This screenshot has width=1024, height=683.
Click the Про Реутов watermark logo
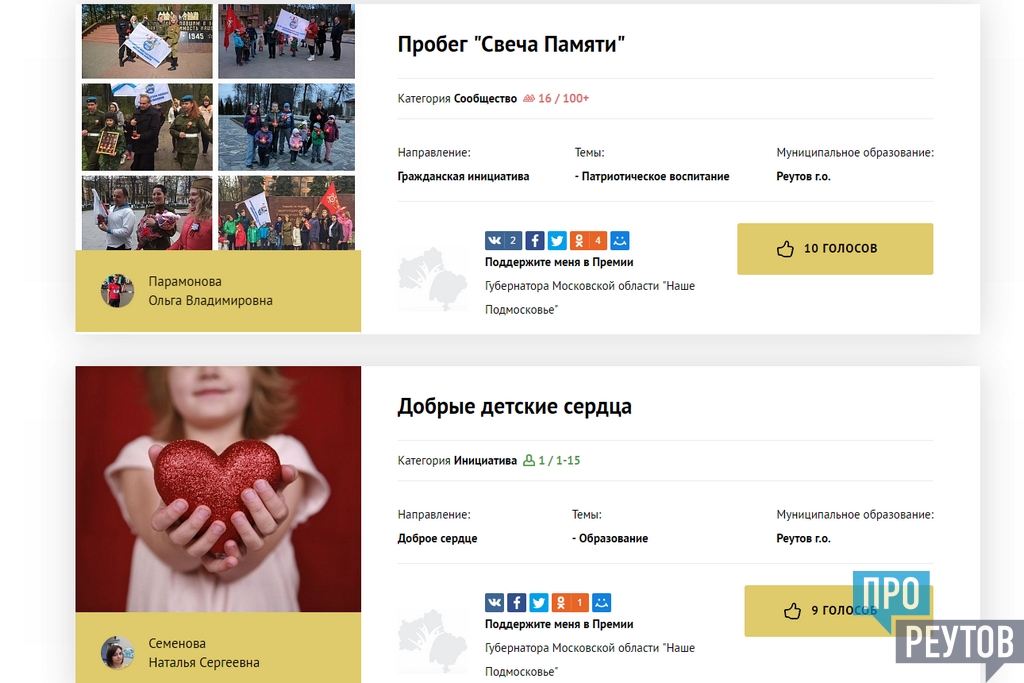click(x=937, y=624)
